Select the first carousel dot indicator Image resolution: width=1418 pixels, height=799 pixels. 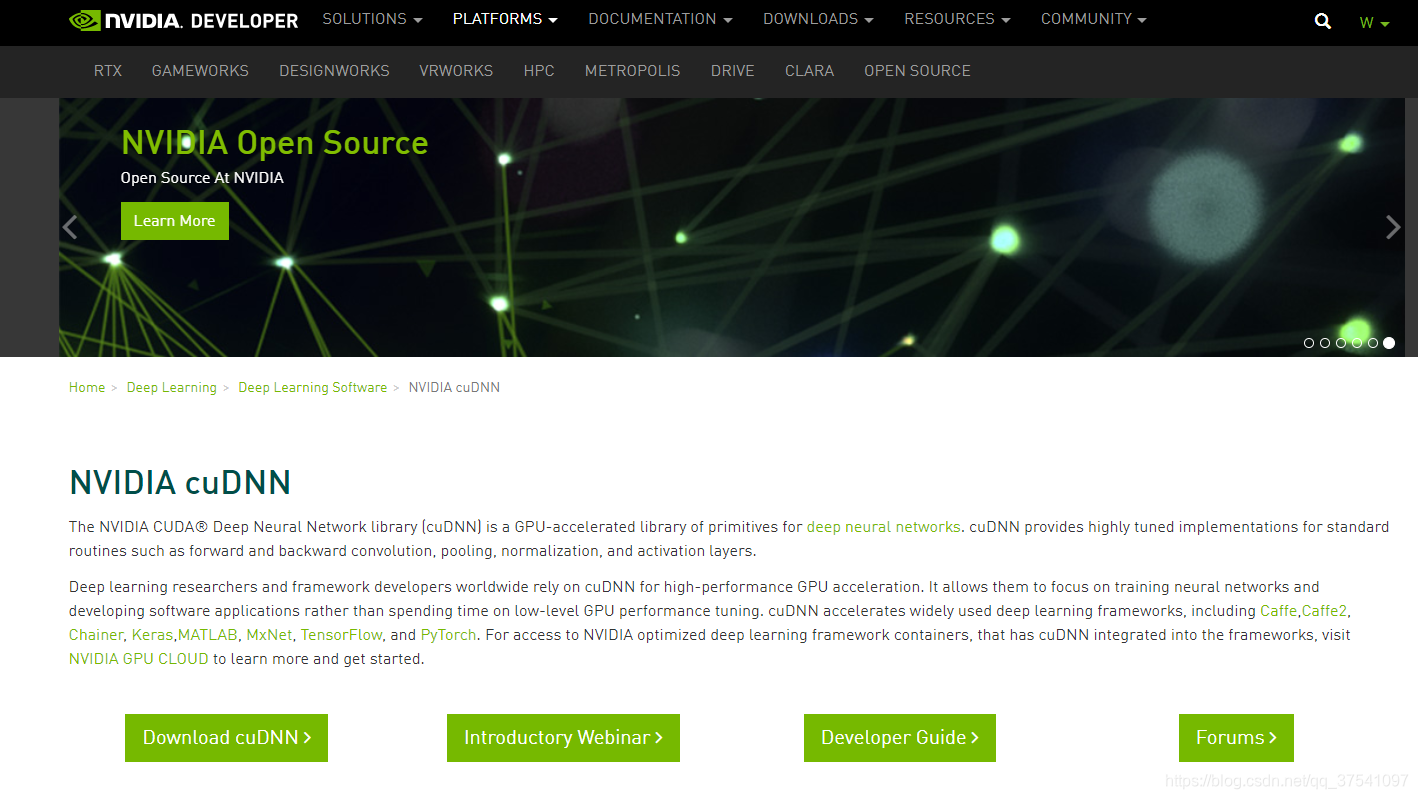coord(1309,343)
